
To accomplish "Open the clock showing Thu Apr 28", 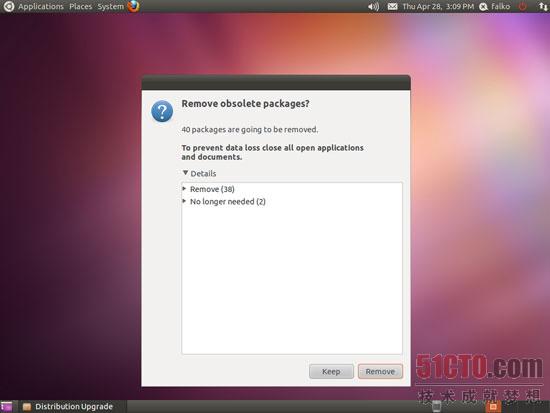I will coord(438,7).
